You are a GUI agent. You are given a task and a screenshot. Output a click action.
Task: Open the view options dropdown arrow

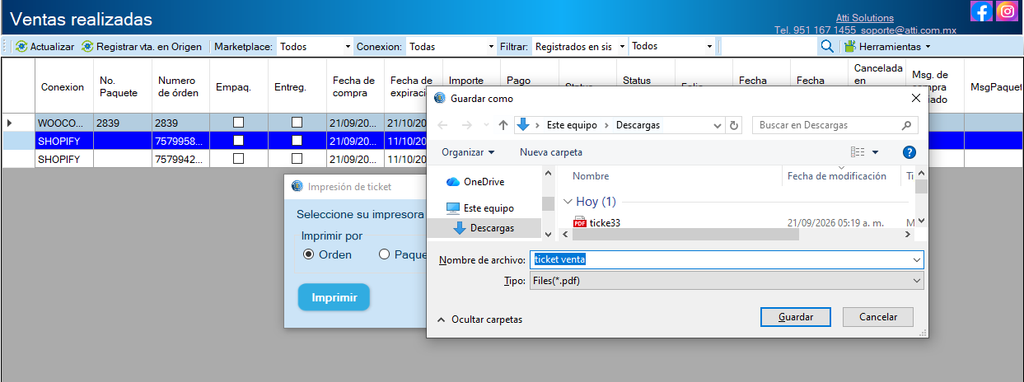[x=875, y=152]
